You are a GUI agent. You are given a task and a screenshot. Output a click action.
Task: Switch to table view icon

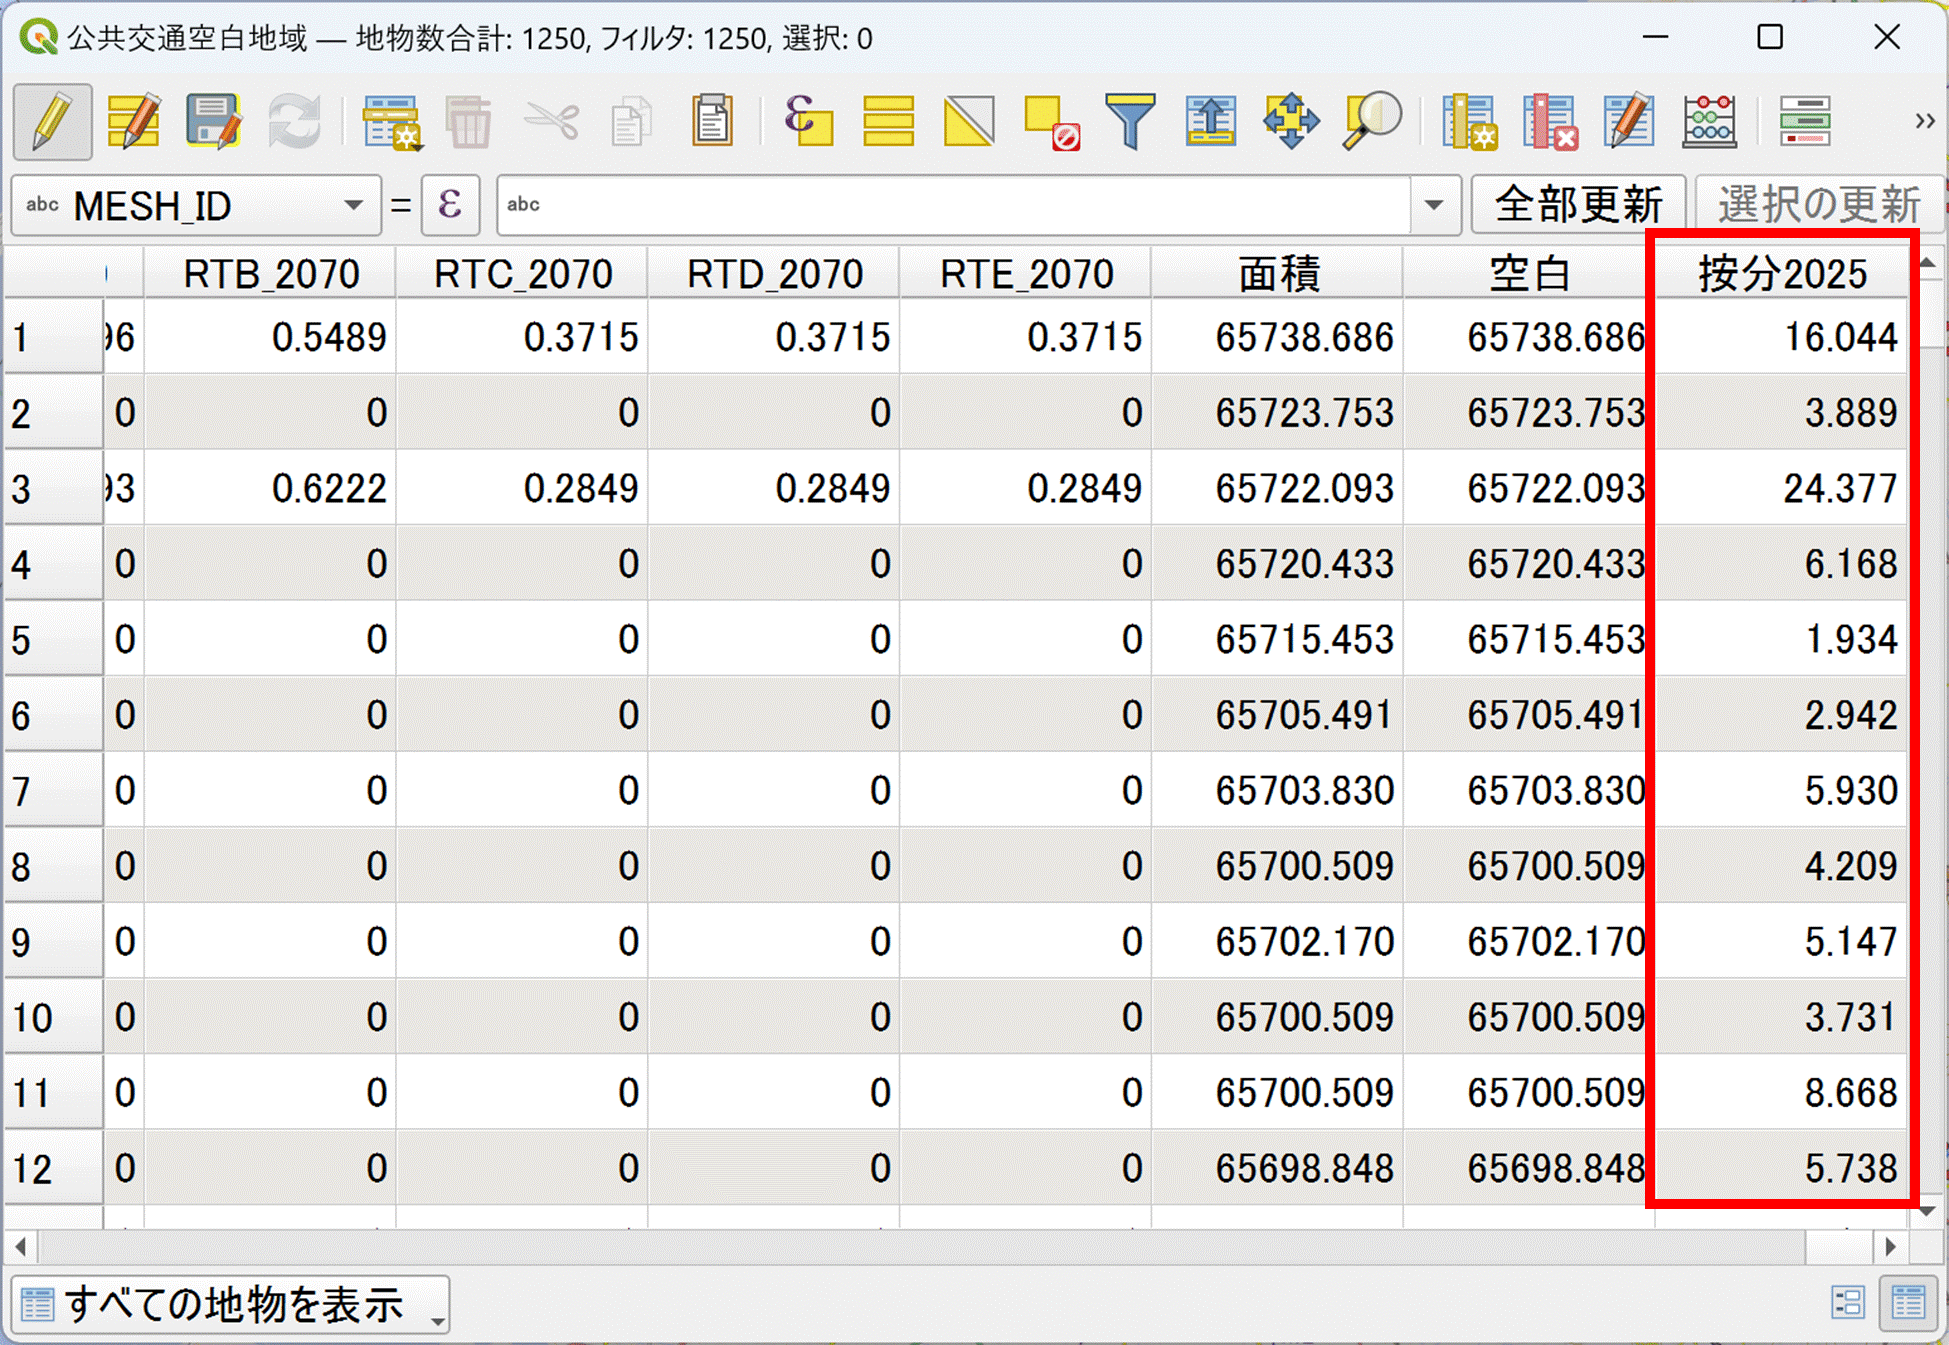[x=1908, y=1302]
